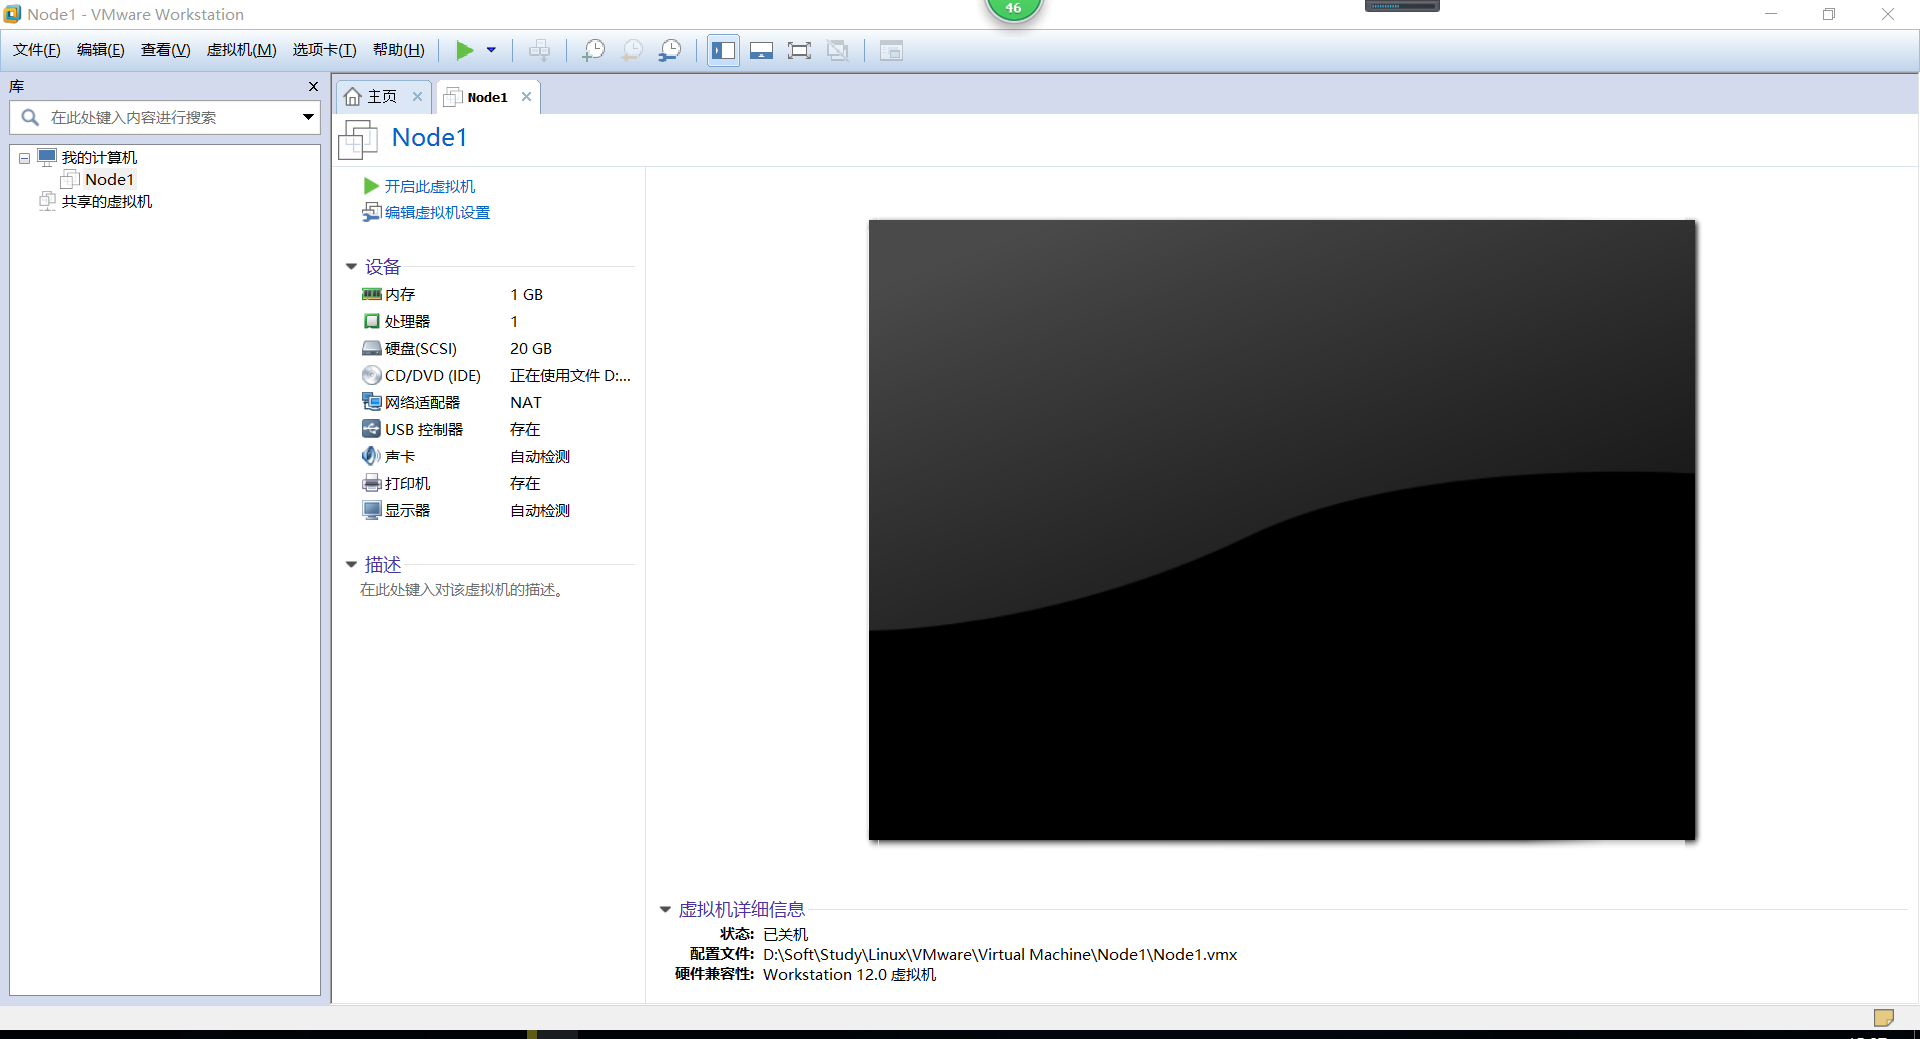Click the large Node1 VM header icon
The image size is (1920, 1039).
coord(358,139)
